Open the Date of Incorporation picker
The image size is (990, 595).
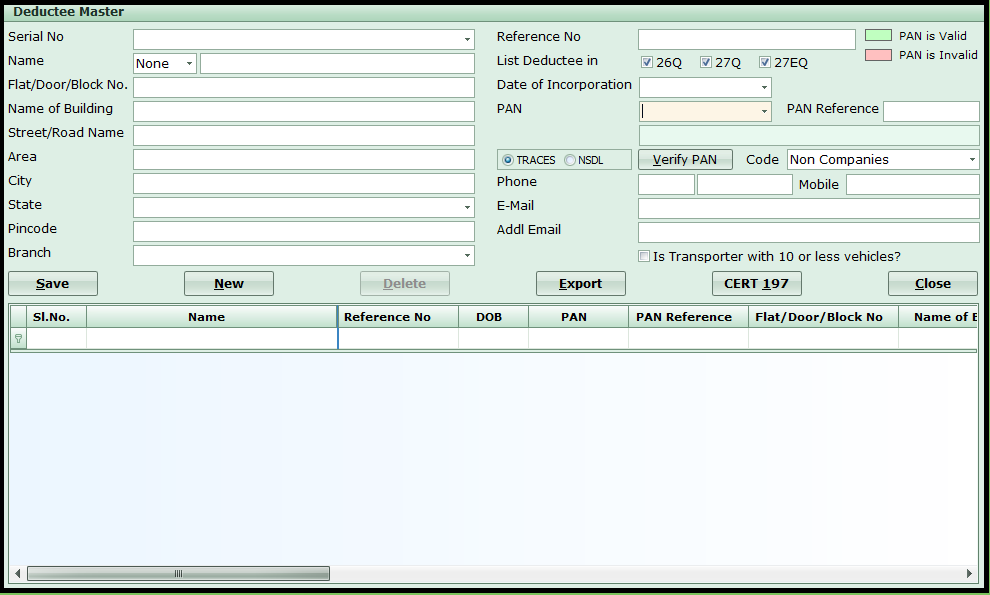[764, 87]
